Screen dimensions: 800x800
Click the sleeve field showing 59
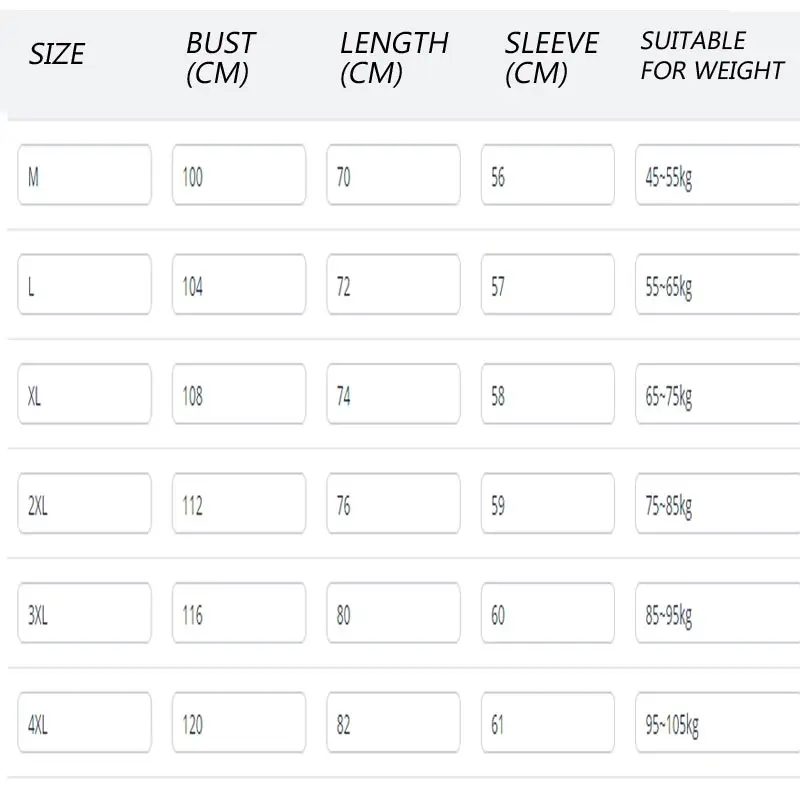tap(548, 504)
